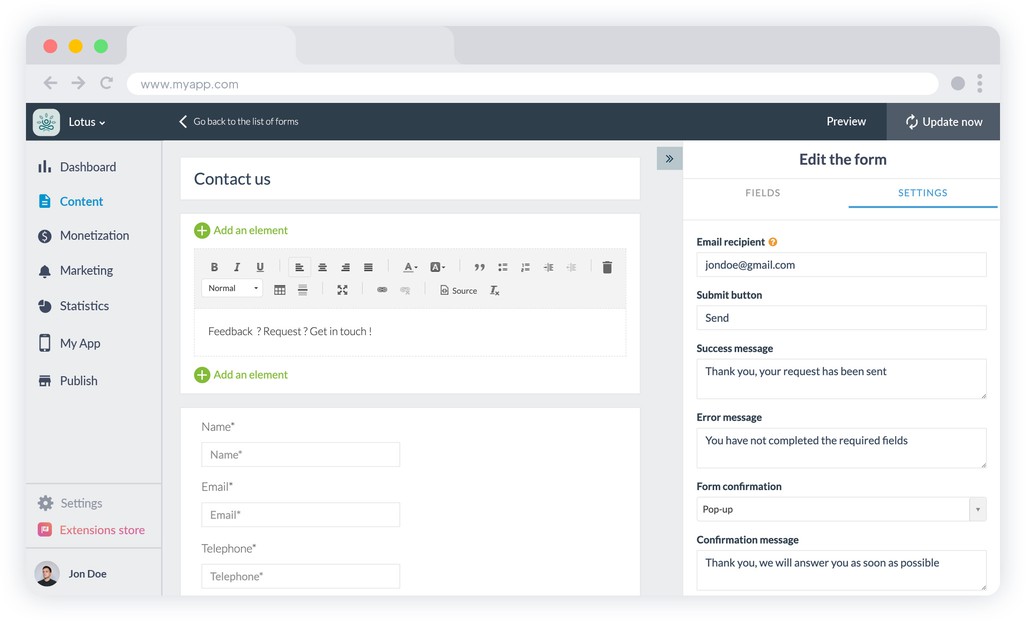The image size is (1026, 621).
Task: Maximize the editor with the fullscreen icon
Action: (342, 290)
